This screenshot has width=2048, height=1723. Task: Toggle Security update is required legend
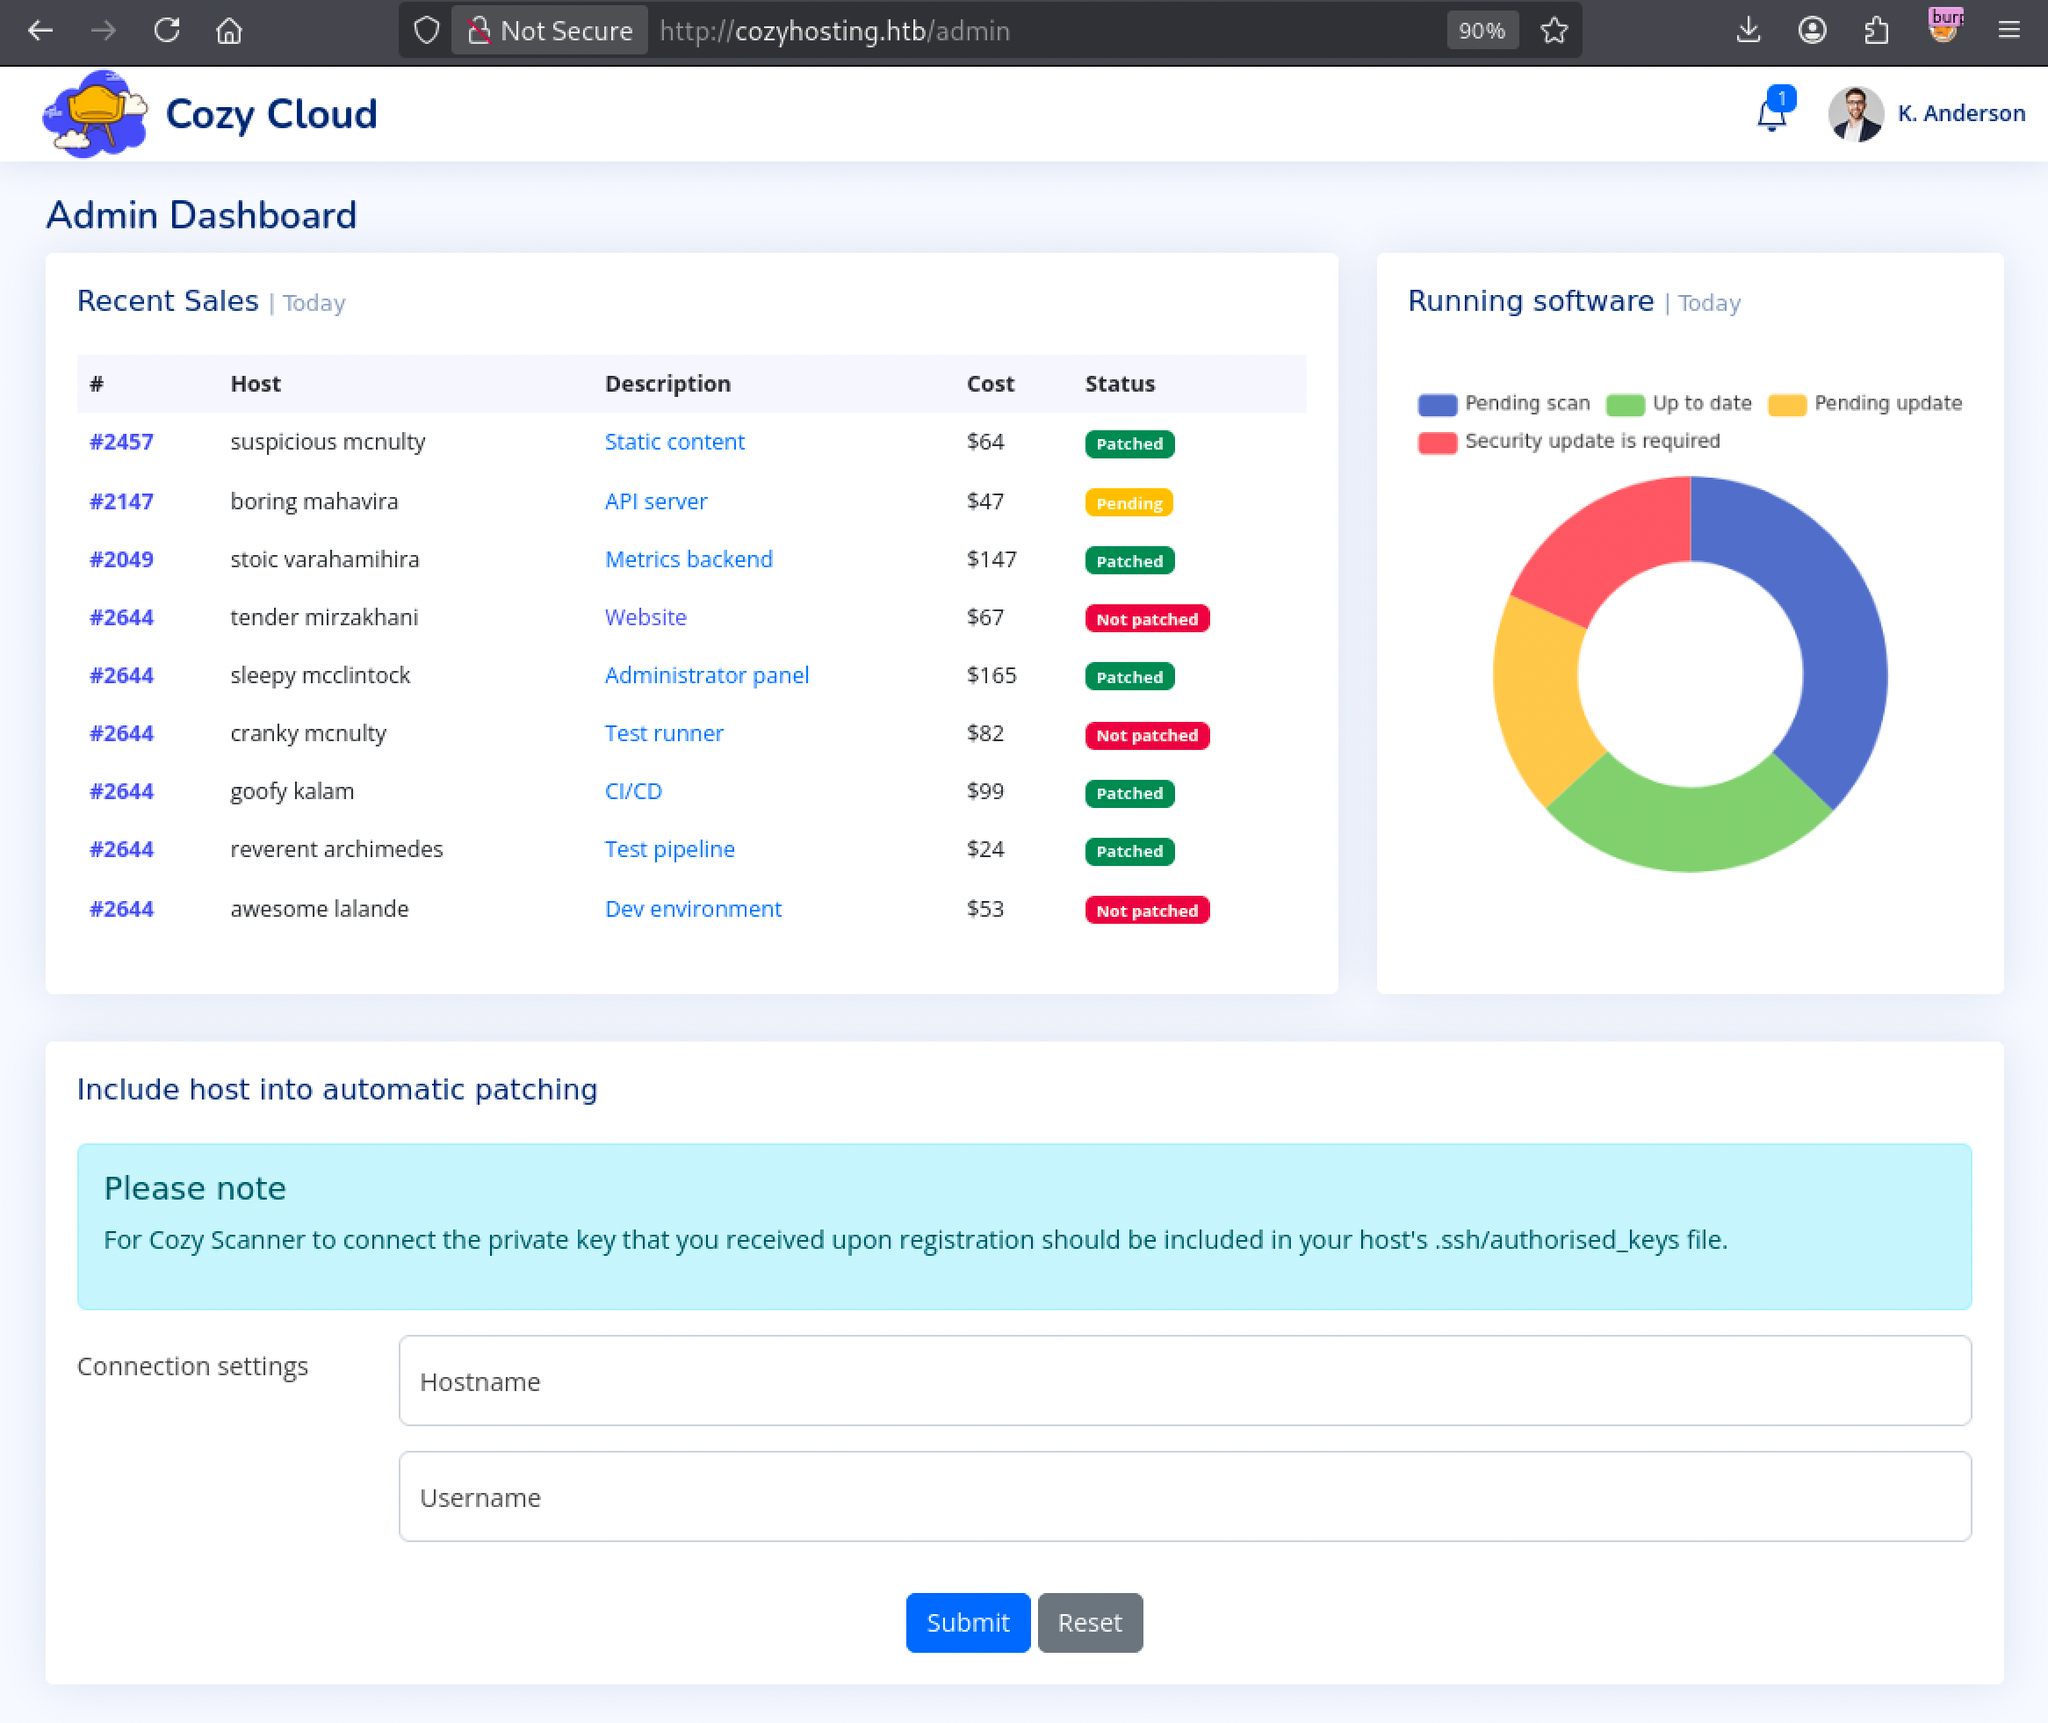pyautogui.click(x=1568, y=441)
